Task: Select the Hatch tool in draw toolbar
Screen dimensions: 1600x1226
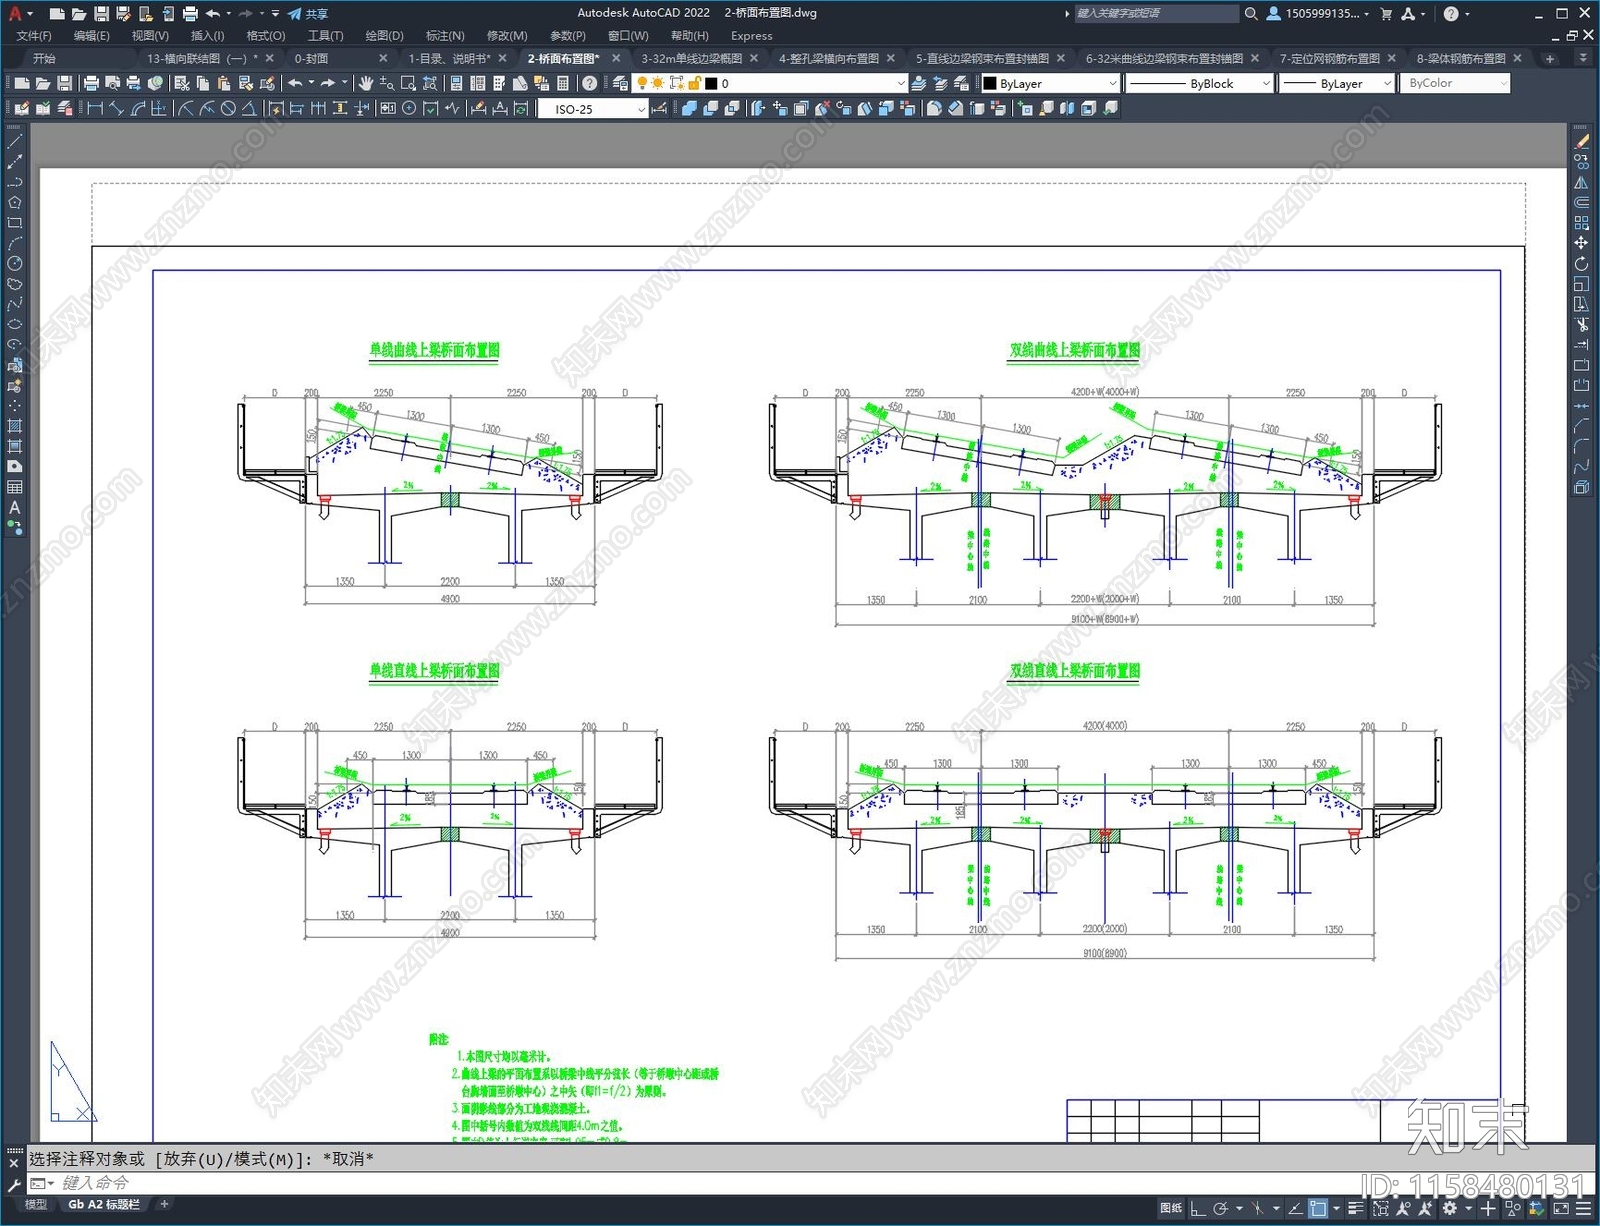Action: click(x=15, y=426)
